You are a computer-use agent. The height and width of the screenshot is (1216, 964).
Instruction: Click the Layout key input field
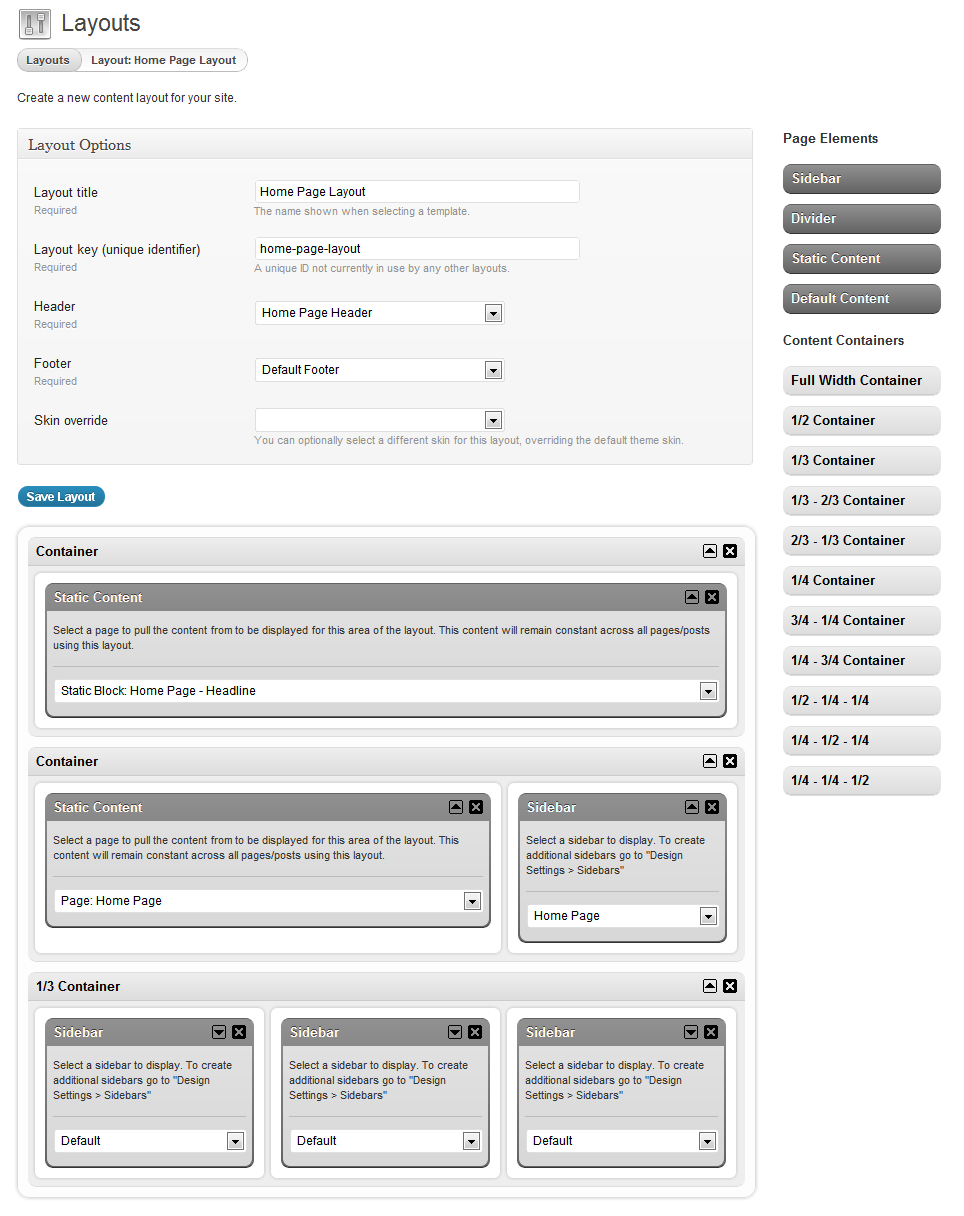click(417, 249)
